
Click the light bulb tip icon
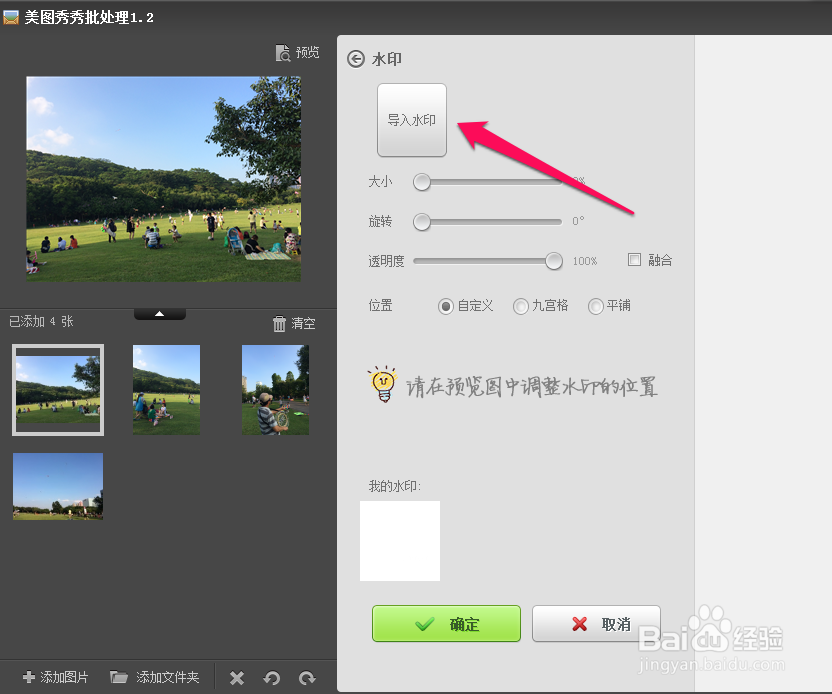tap(383, 384)
